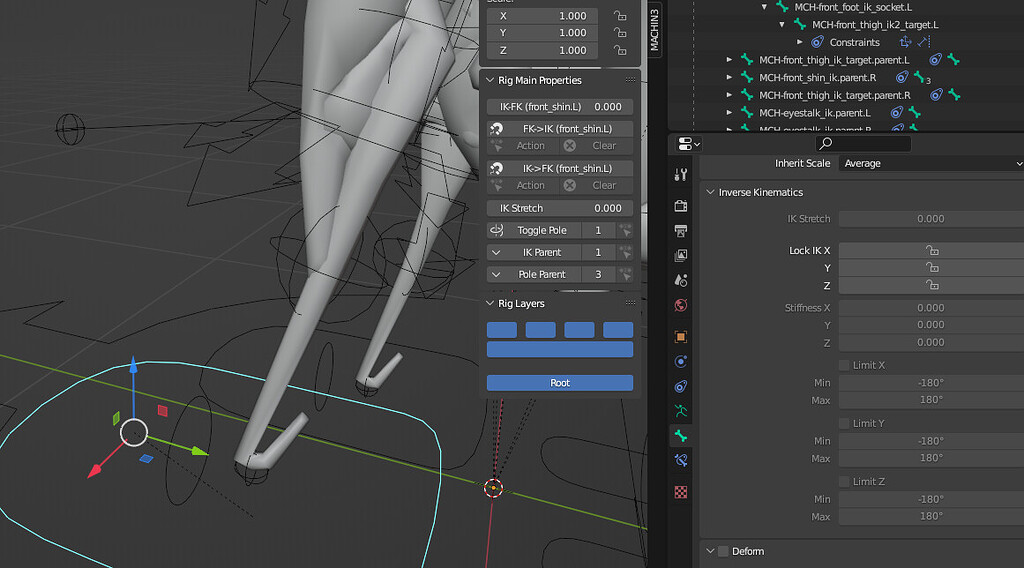Expand MCH-front_shin_ik.parent.R in outliner
This screenshot has width=1024, height=568.
coord(729,77)
